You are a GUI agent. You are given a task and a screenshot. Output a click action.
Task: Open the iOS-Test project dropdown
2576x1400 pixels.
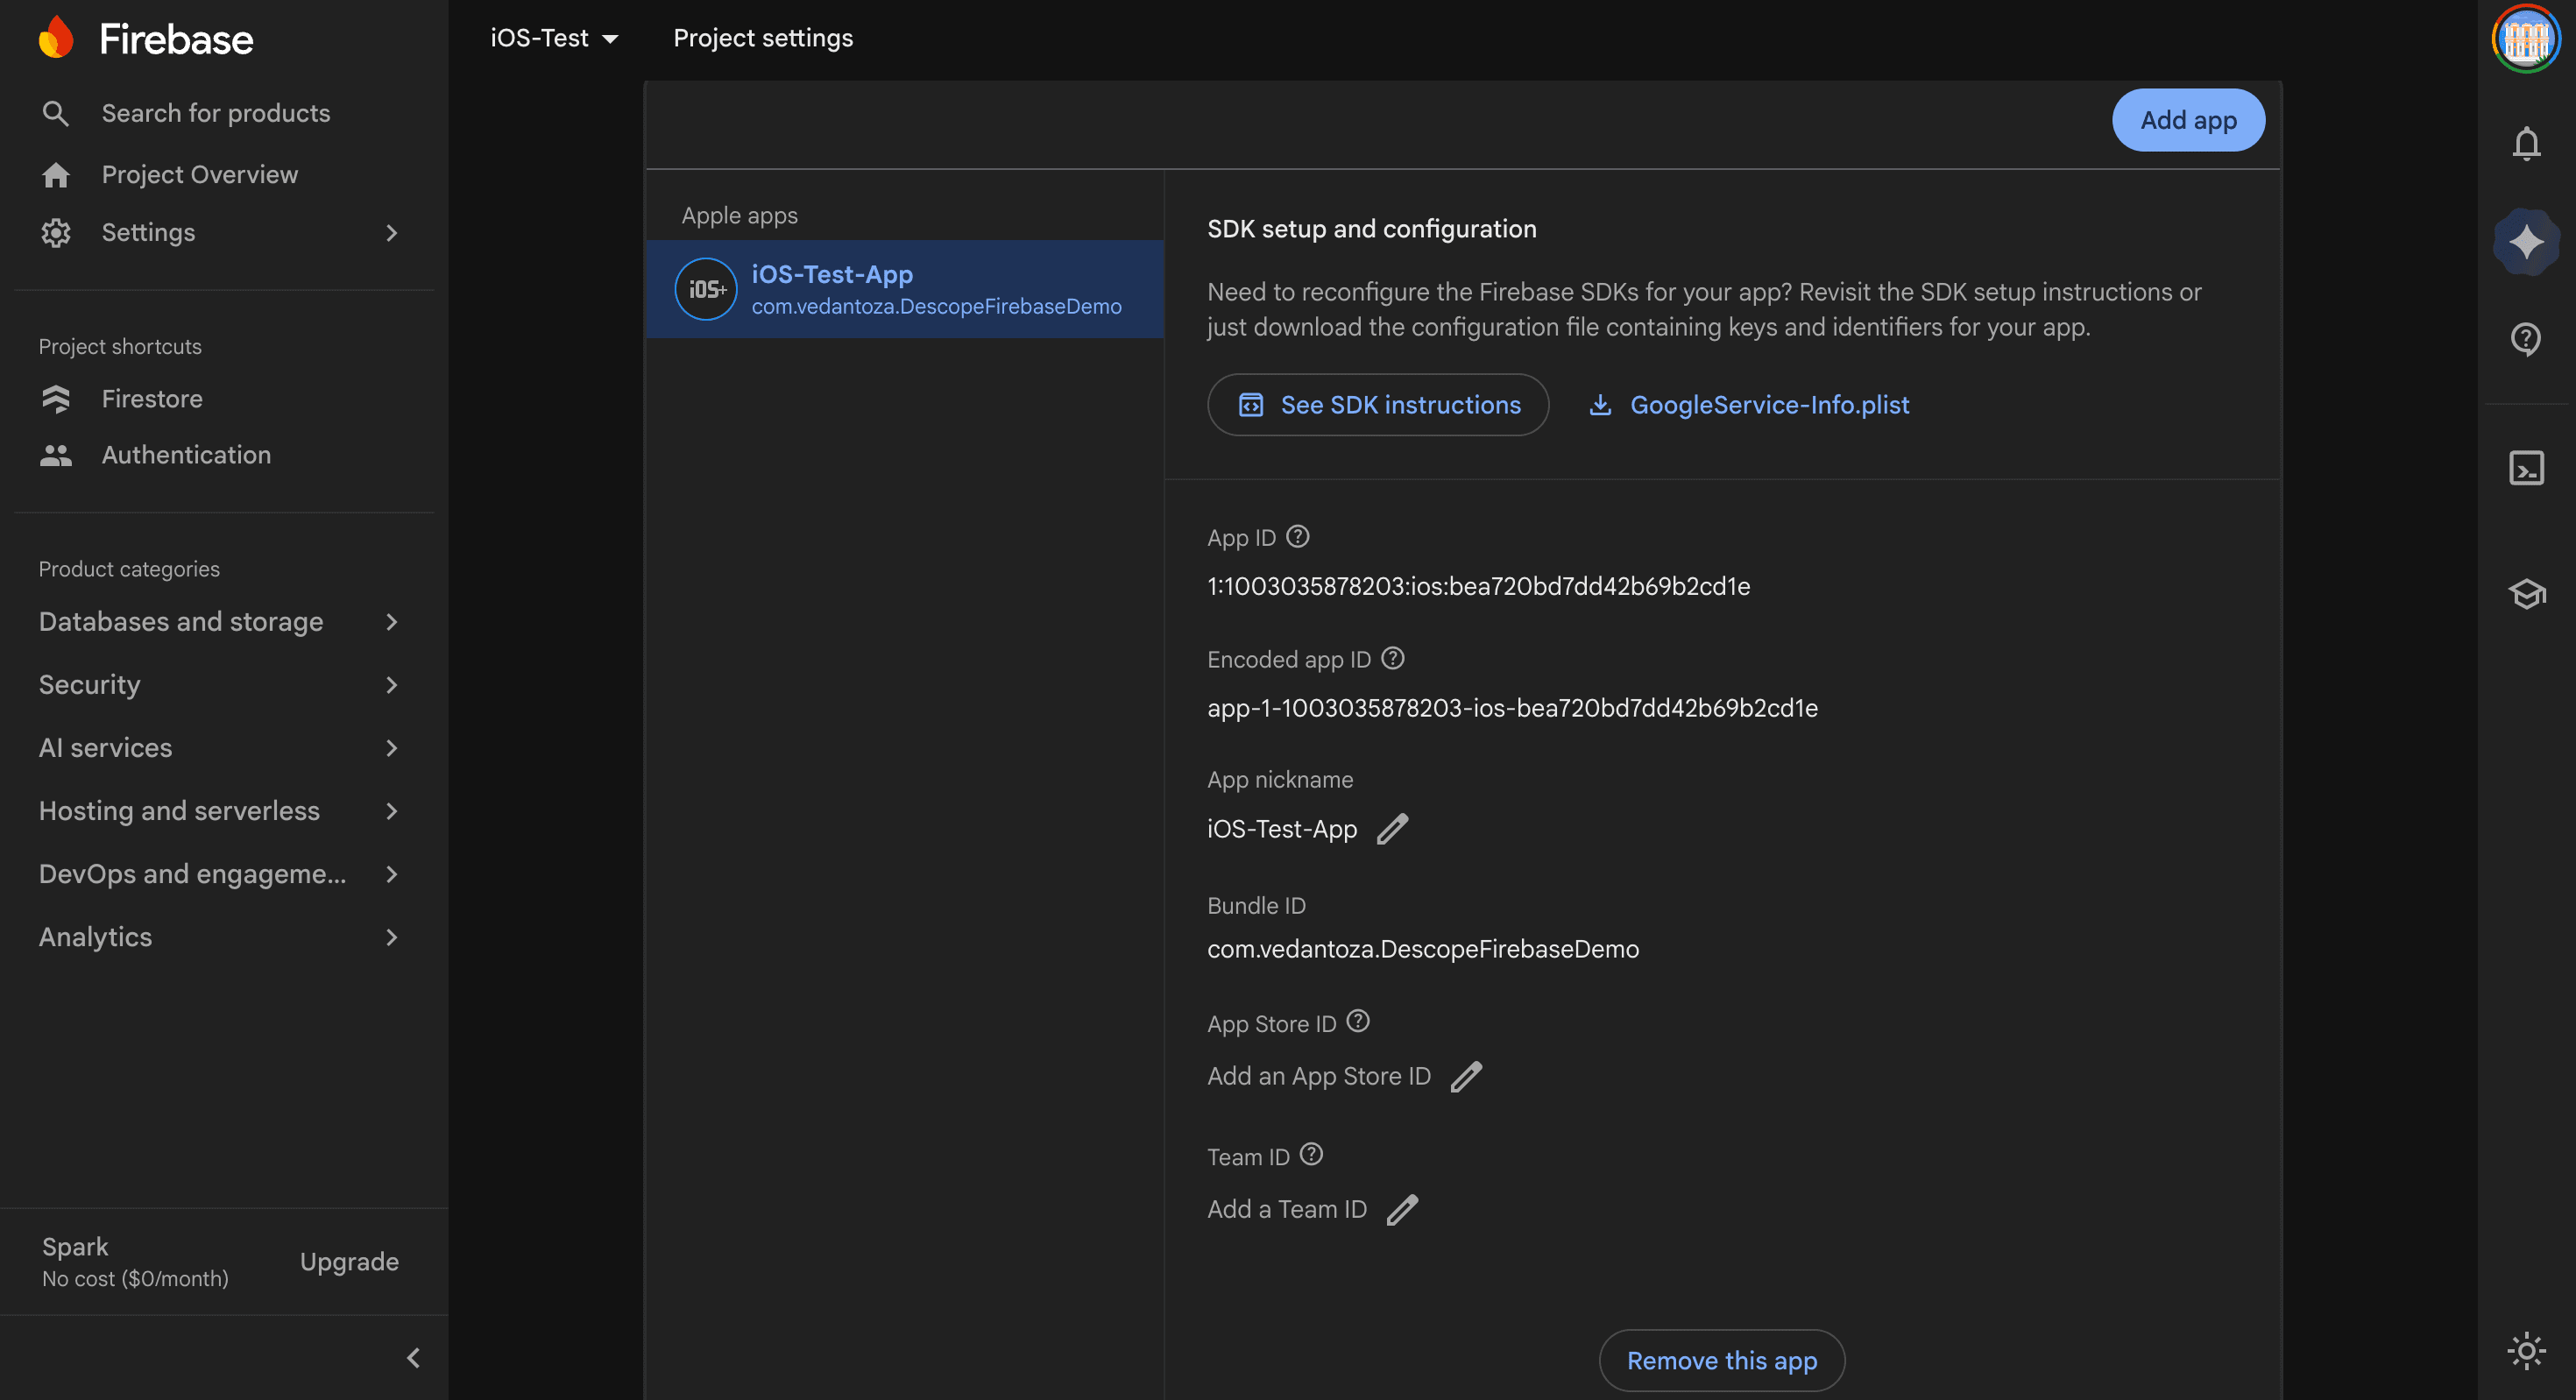pyautogui.click(x=554, y=38)
